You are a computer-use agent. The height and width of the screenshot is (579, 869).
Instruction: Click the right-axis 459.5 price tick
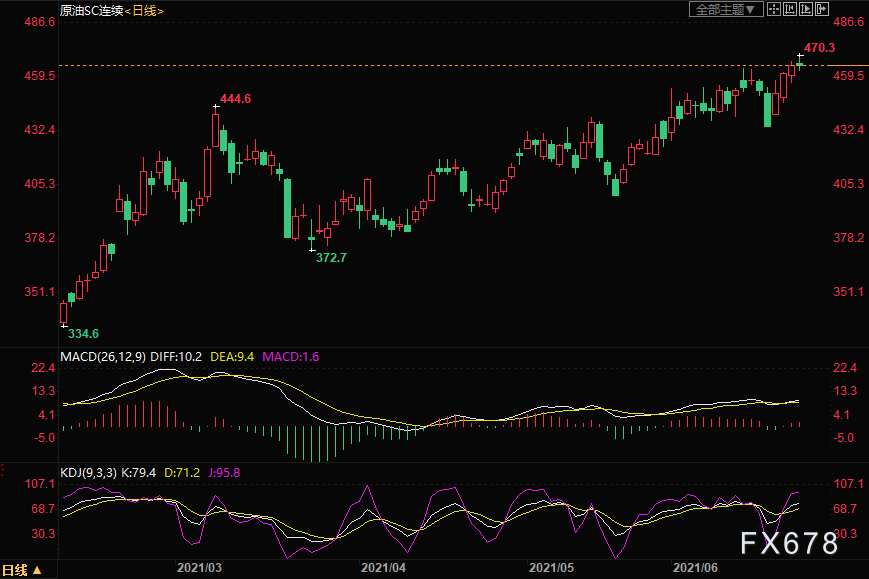tap(848, 76)
